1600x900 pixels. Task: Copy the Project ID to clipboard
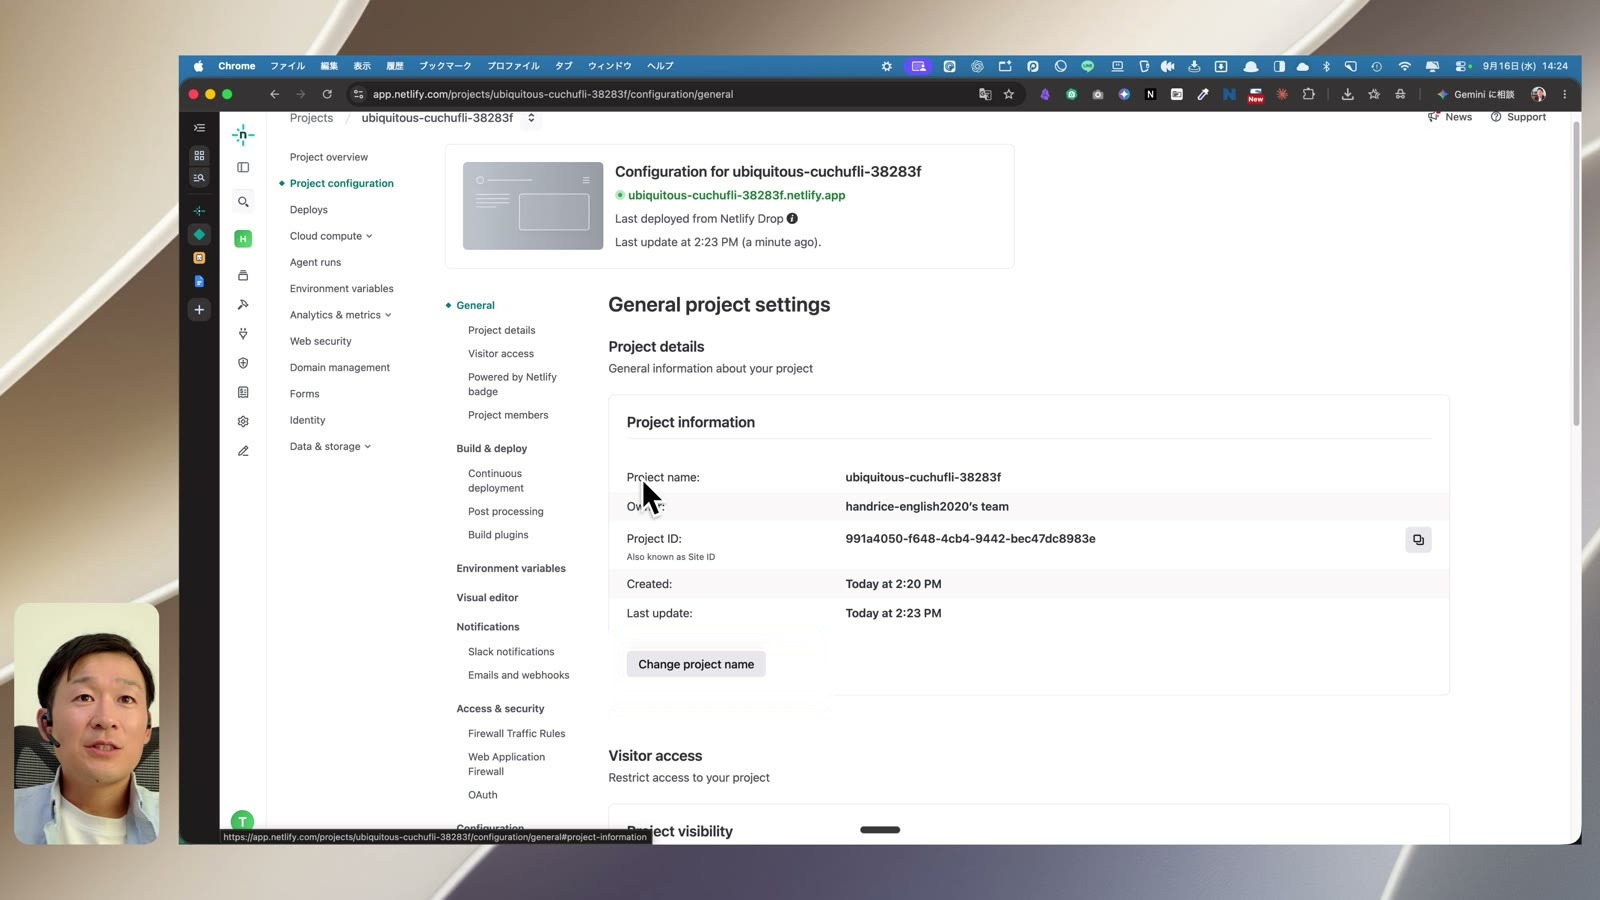1418,540
